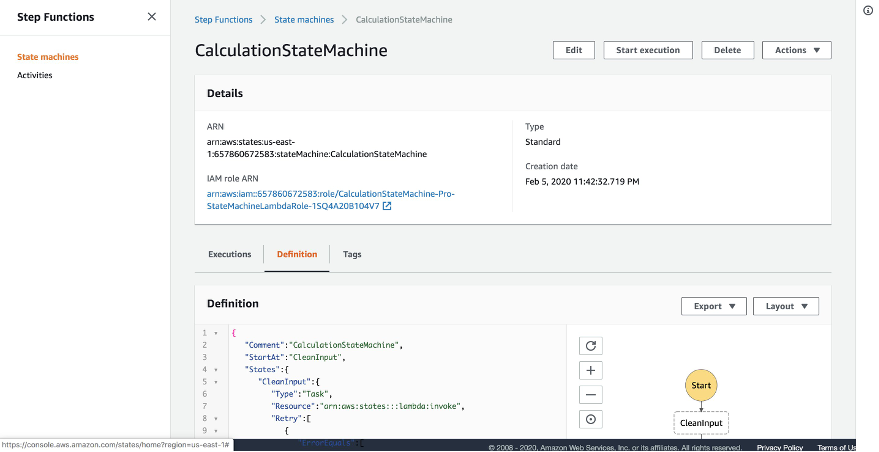Open the Export dropdown

click(714, 306)
